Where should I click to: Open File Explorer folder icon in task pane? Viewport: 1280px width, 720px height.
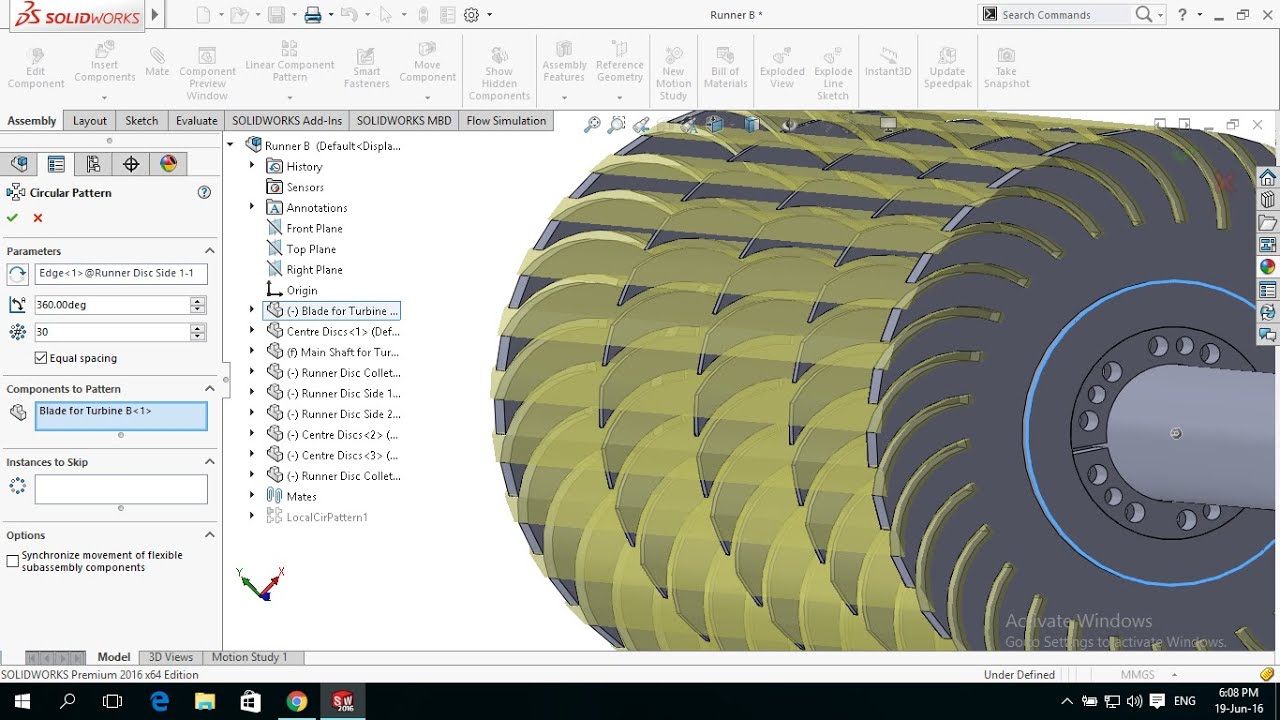(1267, 222)
